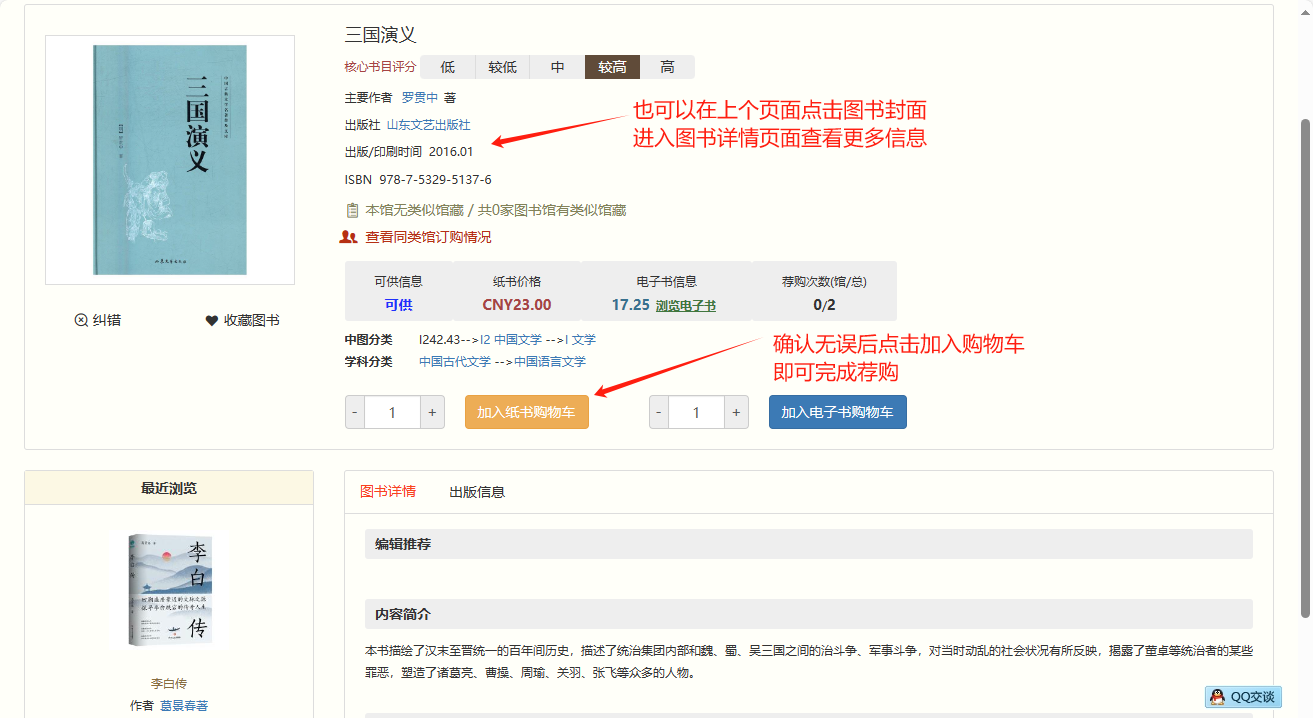Click the 查看同类馆订购情况 people icon

pos(349,237)
